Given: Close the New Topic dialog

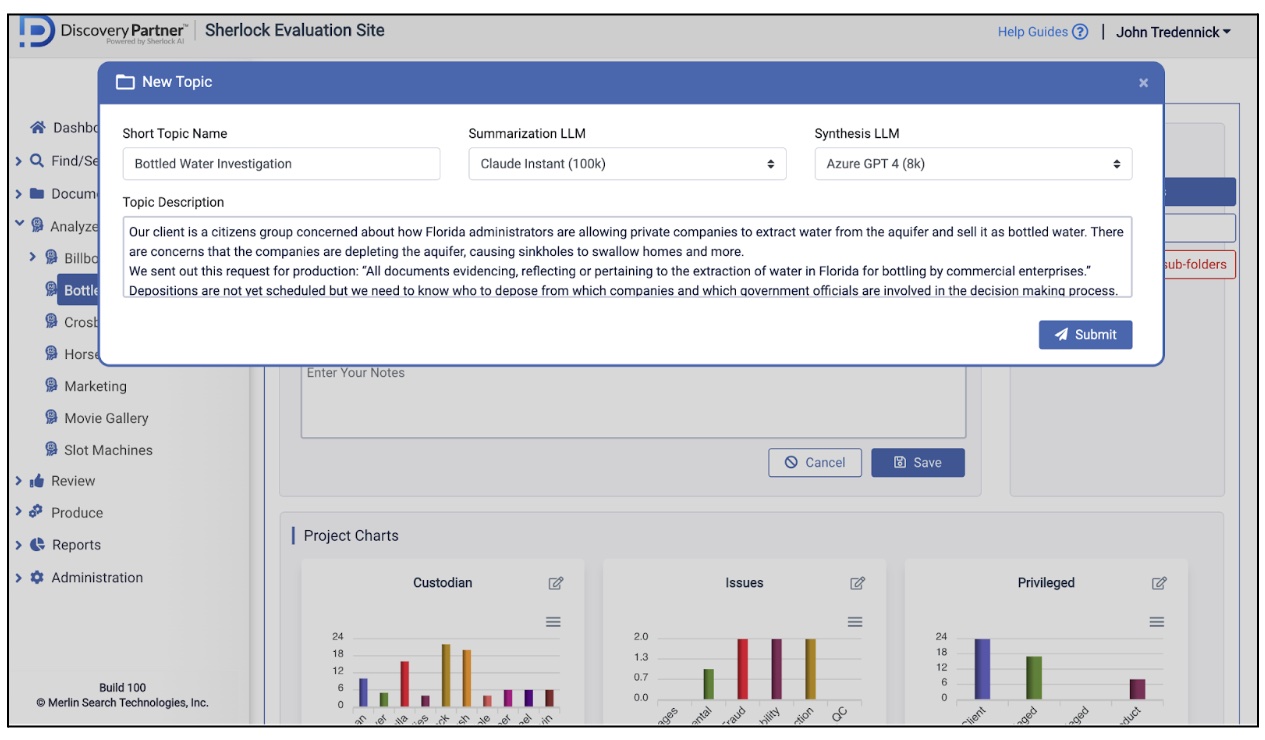Looking at the screenshot, I should 1143,83.
